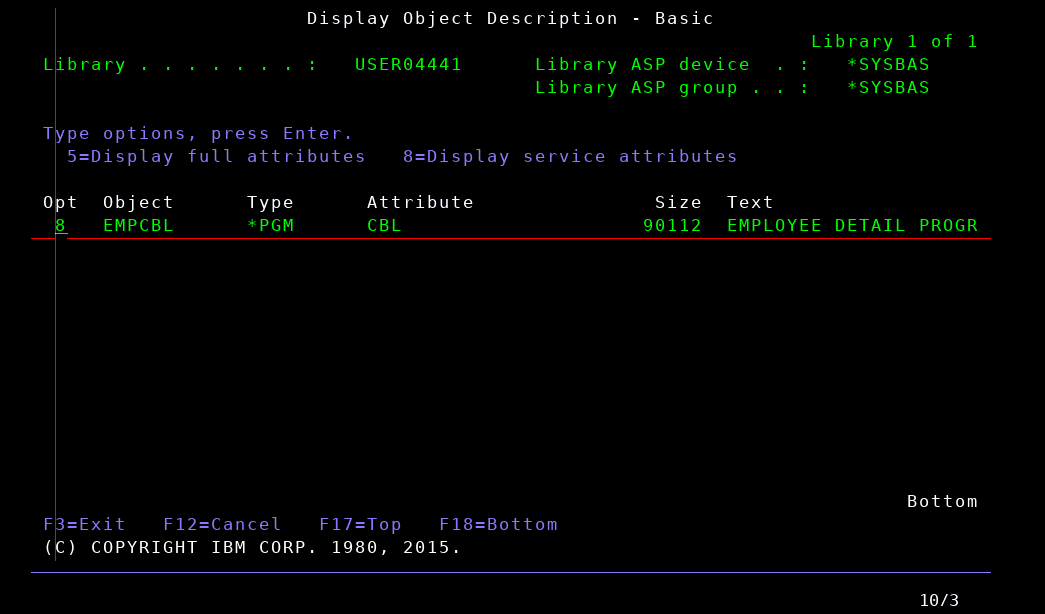Select the EMPCBL object name
1045x614 pixels.
pyautogui.click(x=139, y=225)
